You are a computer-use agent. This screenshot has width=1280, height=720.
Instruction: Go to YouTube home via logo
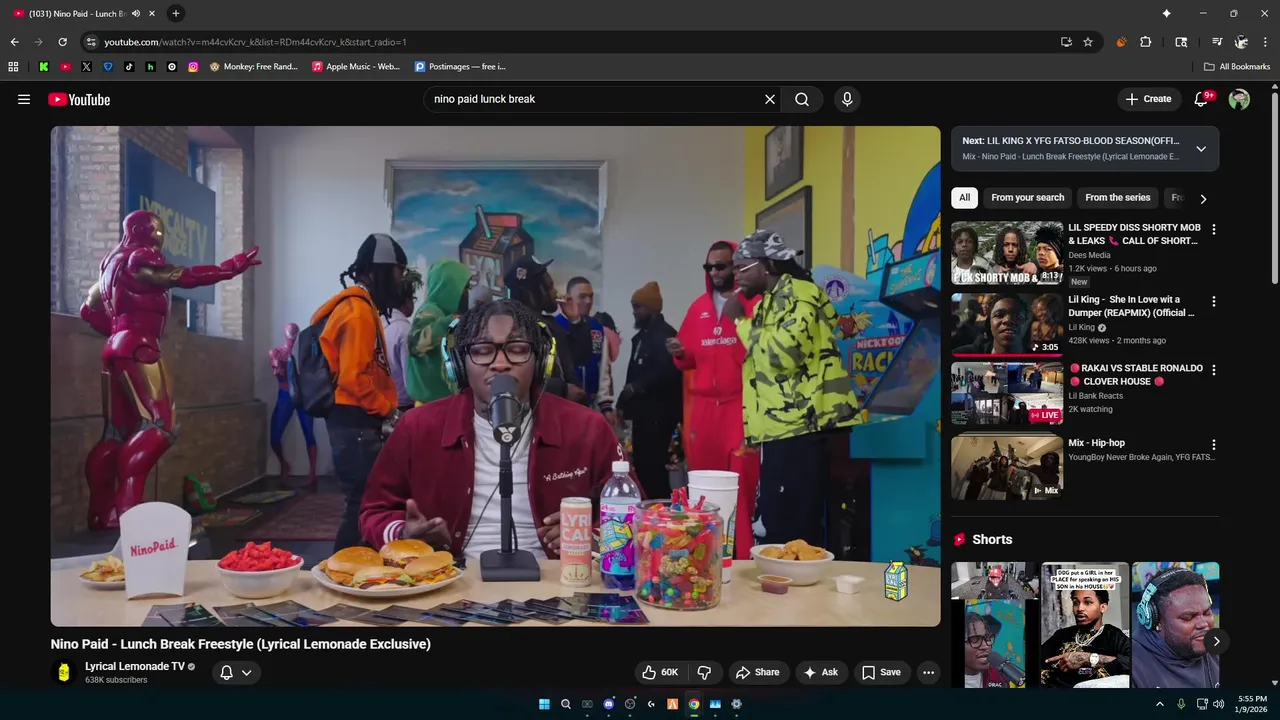coord(79,99)
